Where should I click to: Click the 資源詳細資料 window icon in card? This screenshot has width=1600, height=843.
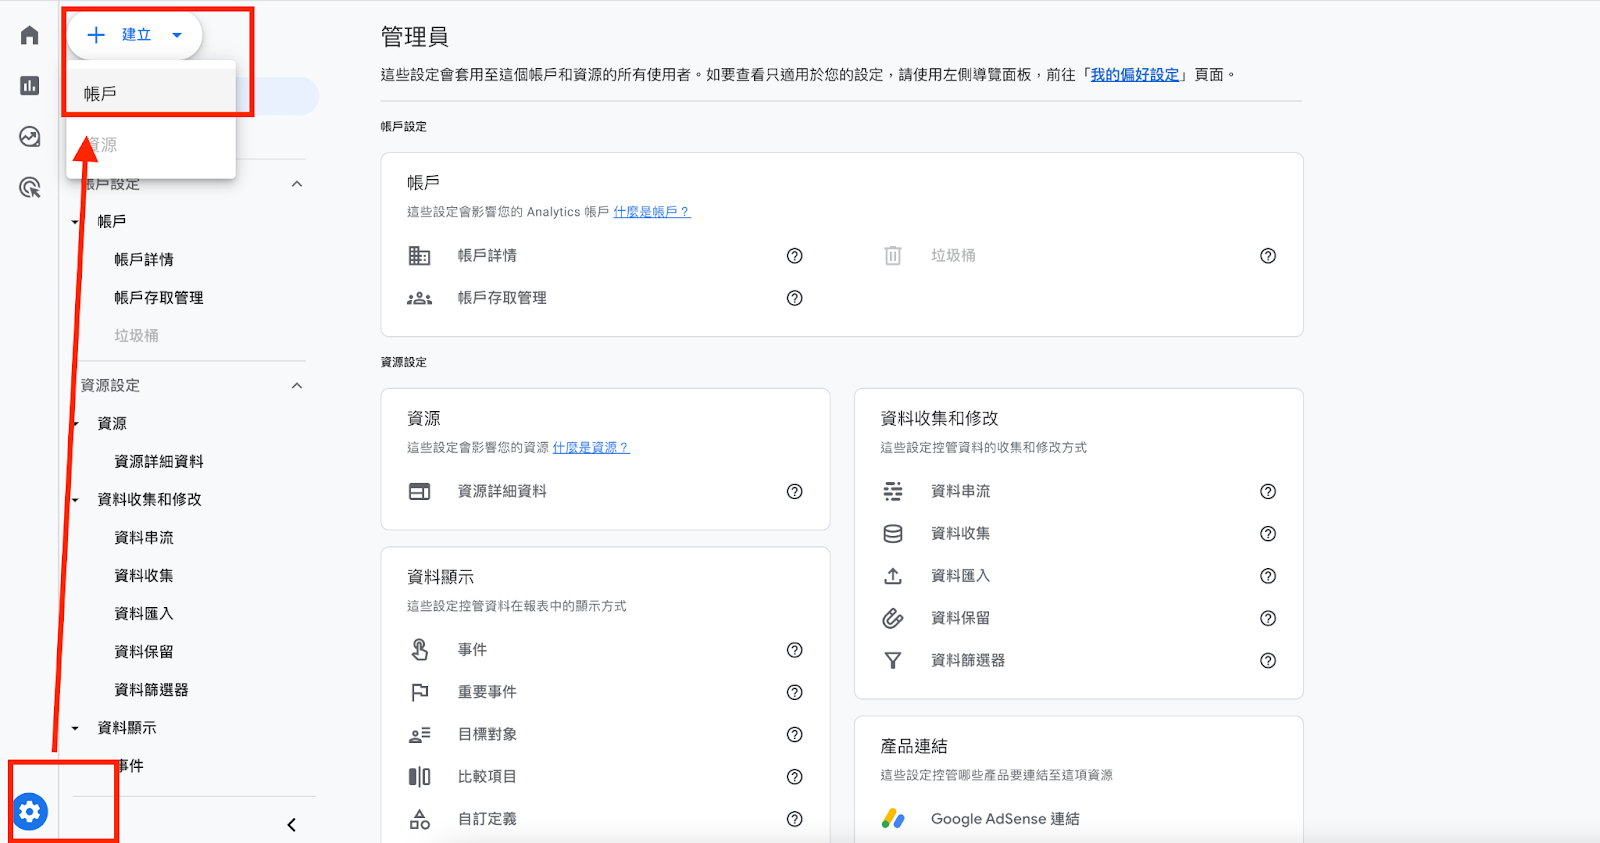pyautogui.click(x=420, y=492)
